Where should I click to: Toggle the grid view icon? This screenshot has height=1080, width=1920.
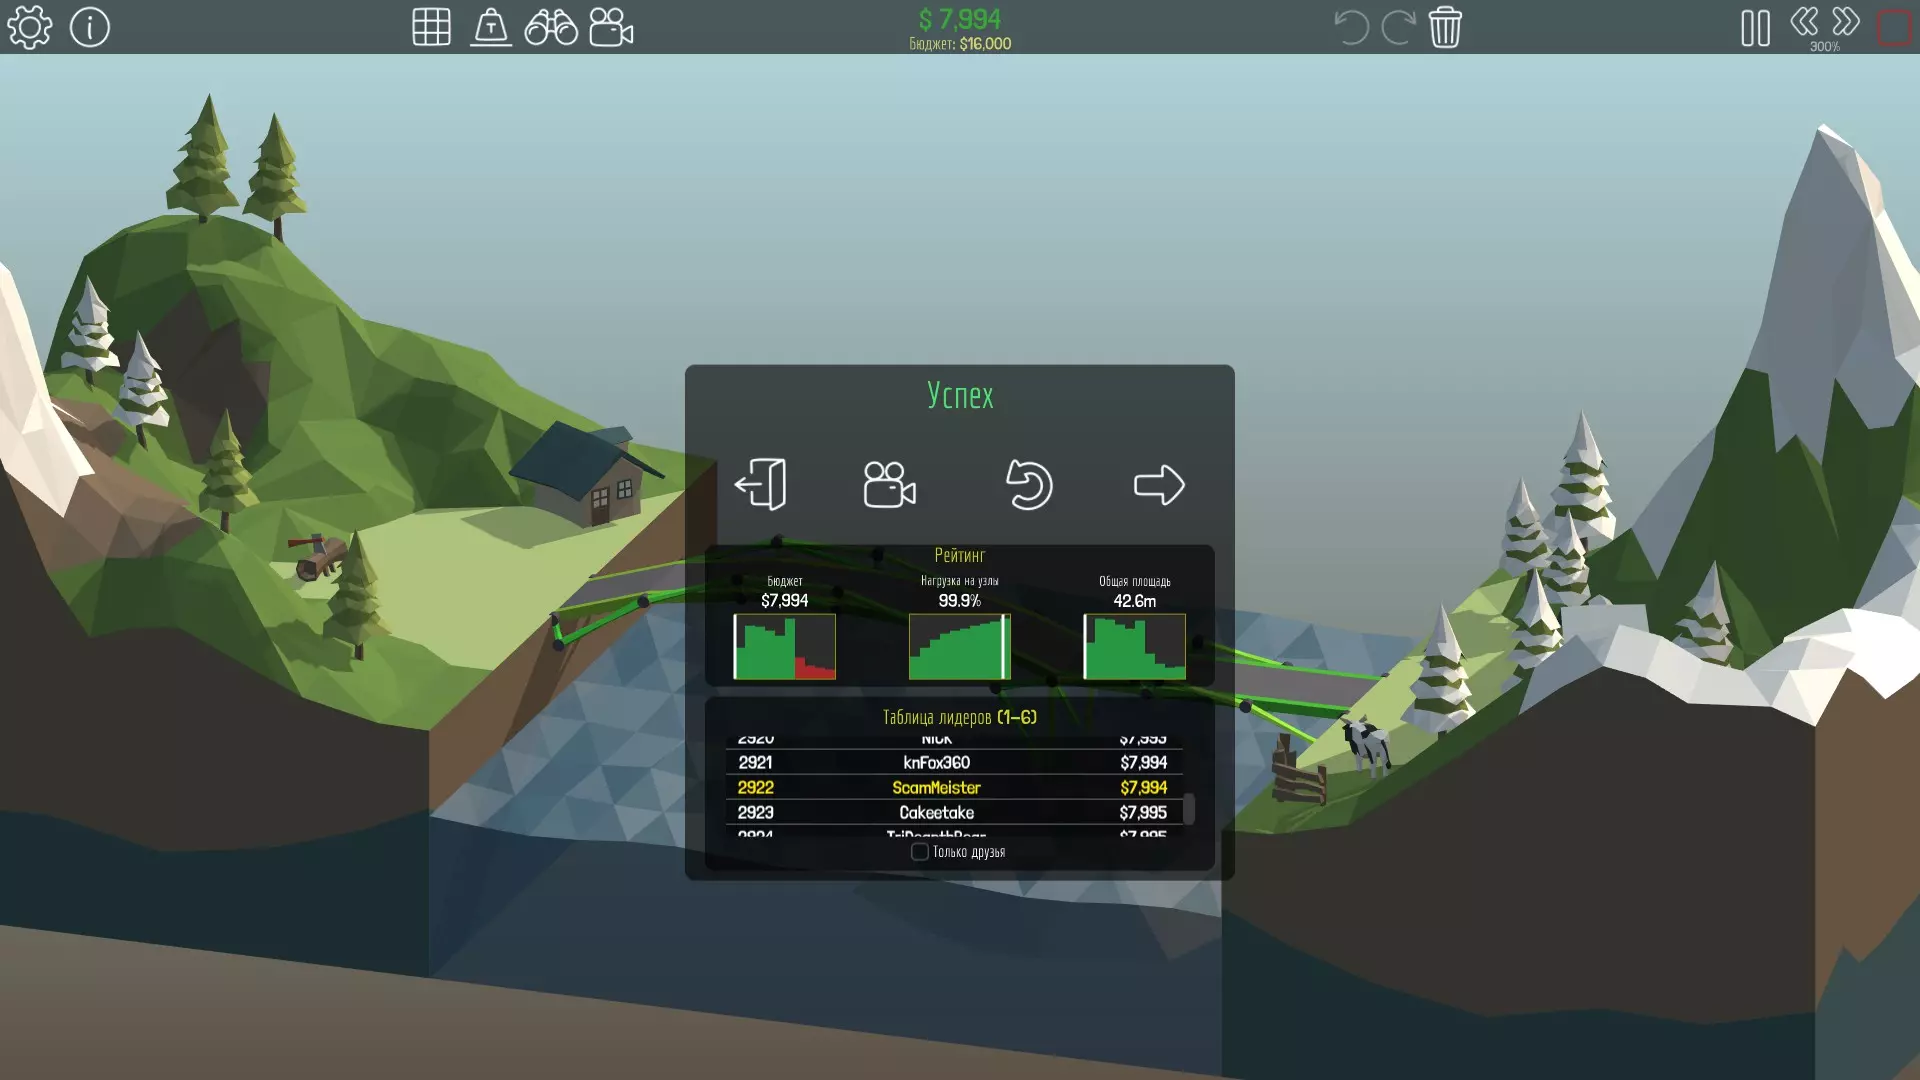(431, 27)
